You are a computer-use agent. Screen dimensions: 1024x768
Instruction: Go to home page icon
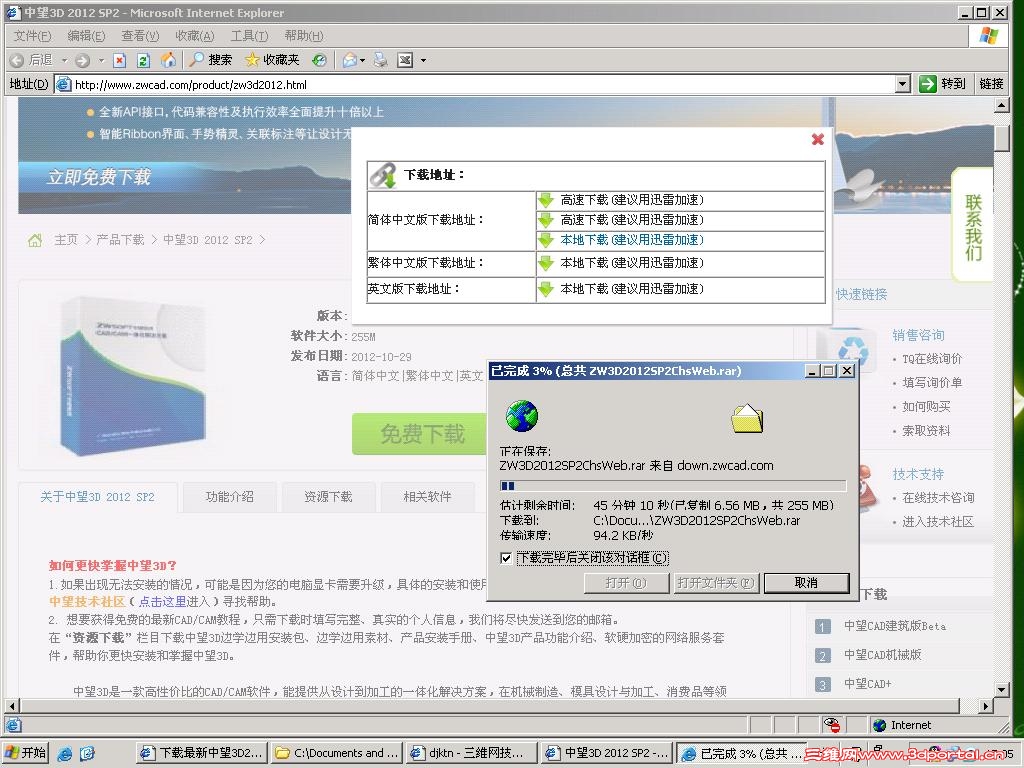pos(168,60)
